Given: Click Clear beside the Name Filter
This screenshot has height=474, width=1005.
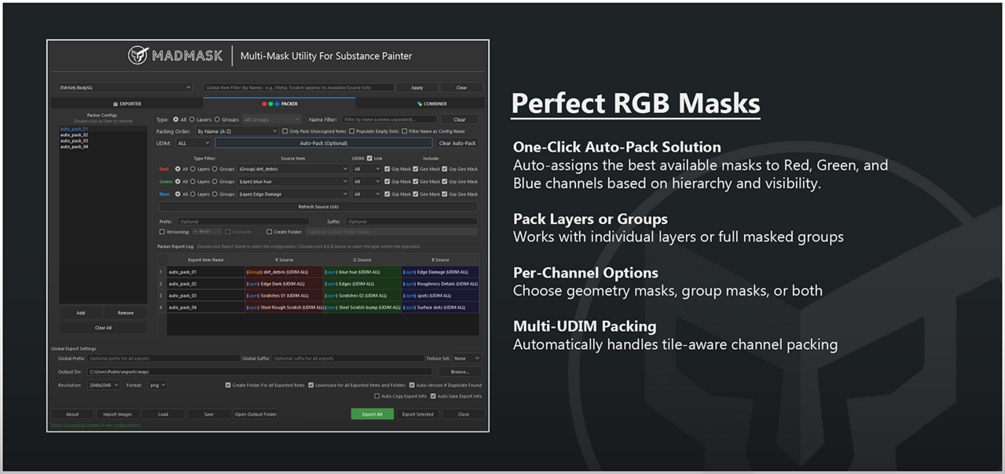Looking at the screenshot, I should click(x=459, y=119).
